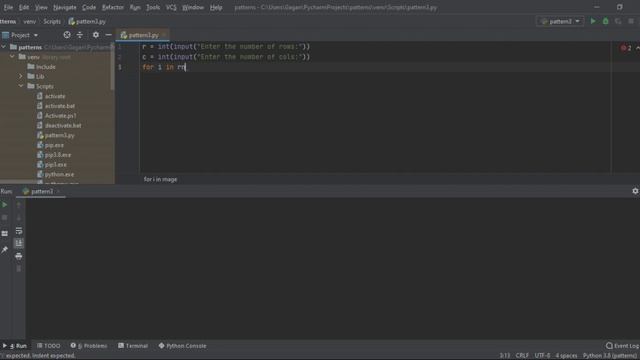Open the Run tool window button
This screenshot has width=640, height=360.
pos(15,346)
